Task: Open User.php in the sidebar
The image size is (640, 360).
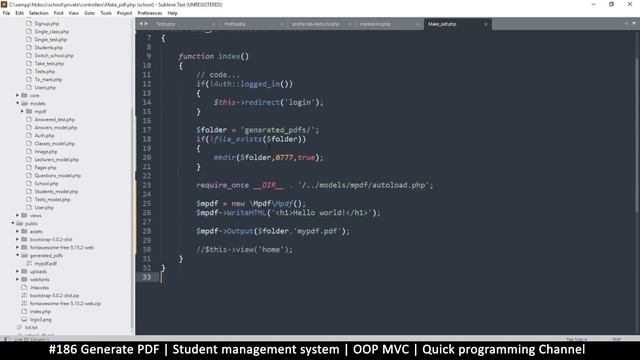Action: [x=44, y=207]
